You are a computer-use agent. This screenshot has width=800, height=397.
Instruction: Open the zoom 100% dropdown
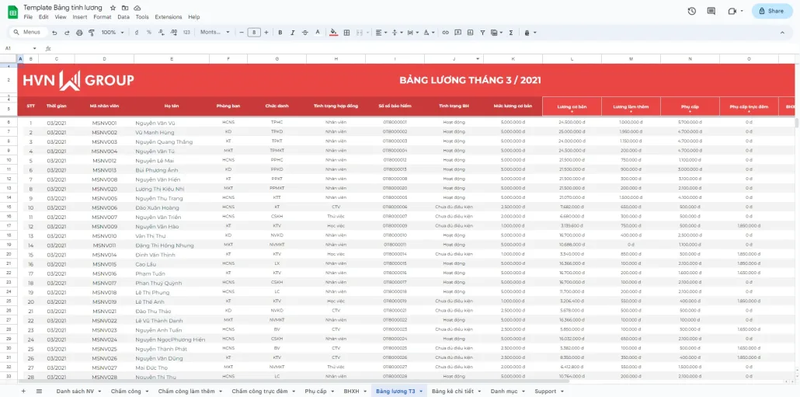point(112,33)
